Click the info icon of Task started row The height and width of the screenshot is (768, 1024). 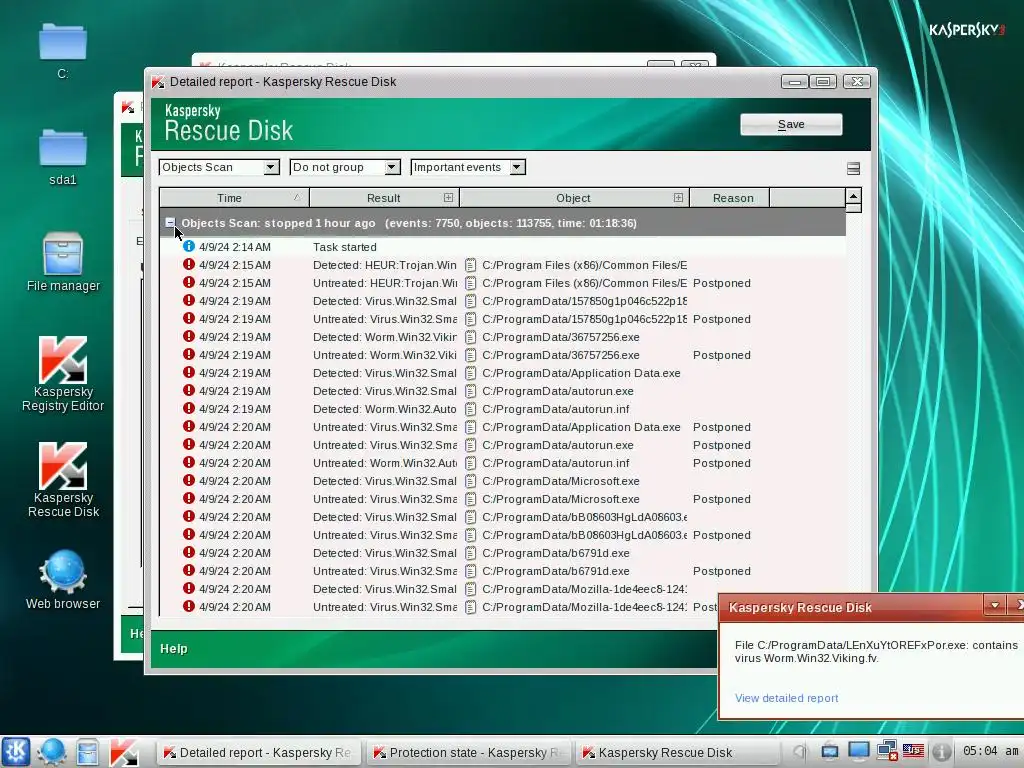pyautogui.click(x=189, y=246)
